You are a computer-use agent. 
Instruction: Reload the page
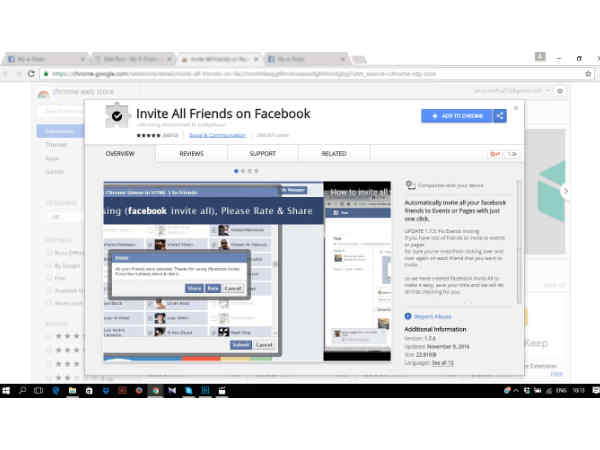[x=31, y=73]
